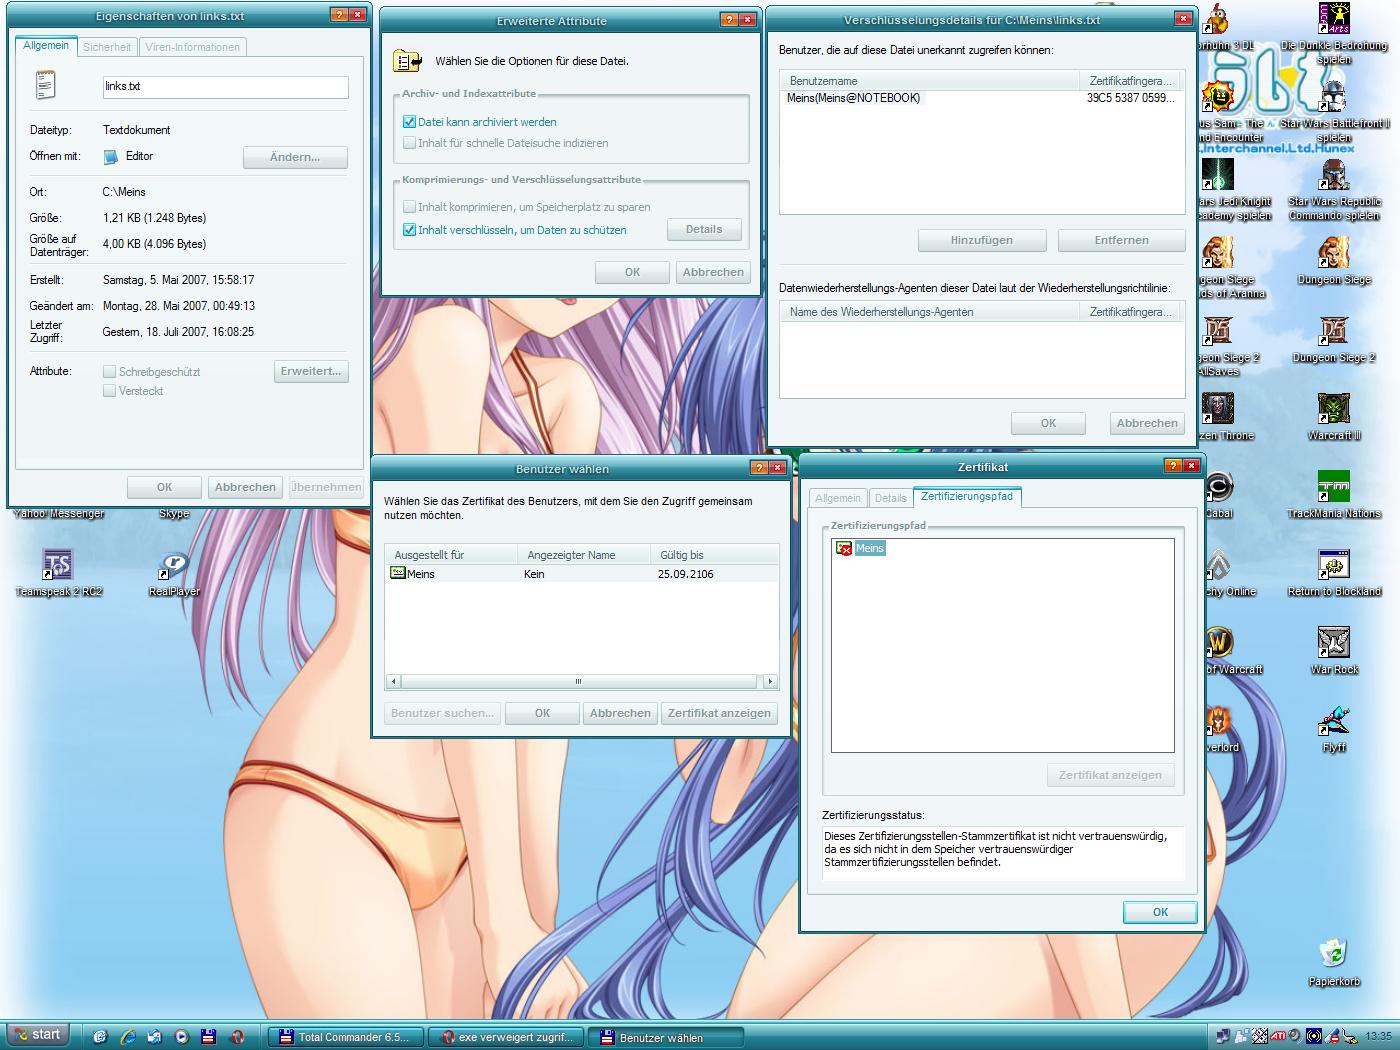The height and width of the screenshot is (1050, 1400).
Task: Toggle the Versteckt attribute checkbox
Action: (110, 391)
